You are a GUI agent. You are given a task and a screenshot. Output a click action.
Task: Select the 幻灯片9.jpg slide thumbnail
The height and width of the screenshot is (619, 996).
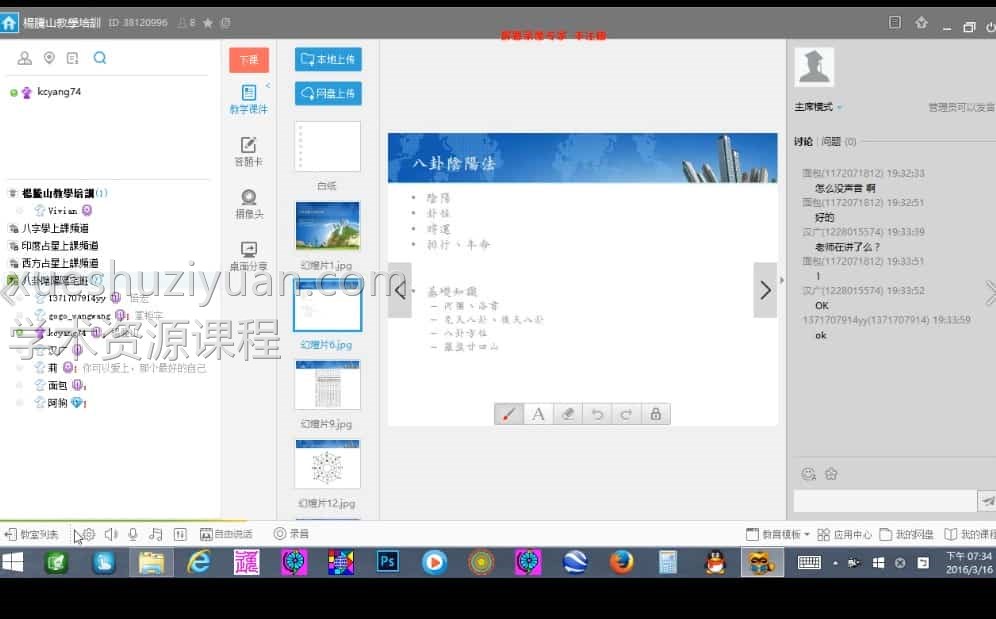(x=326, y=384)
